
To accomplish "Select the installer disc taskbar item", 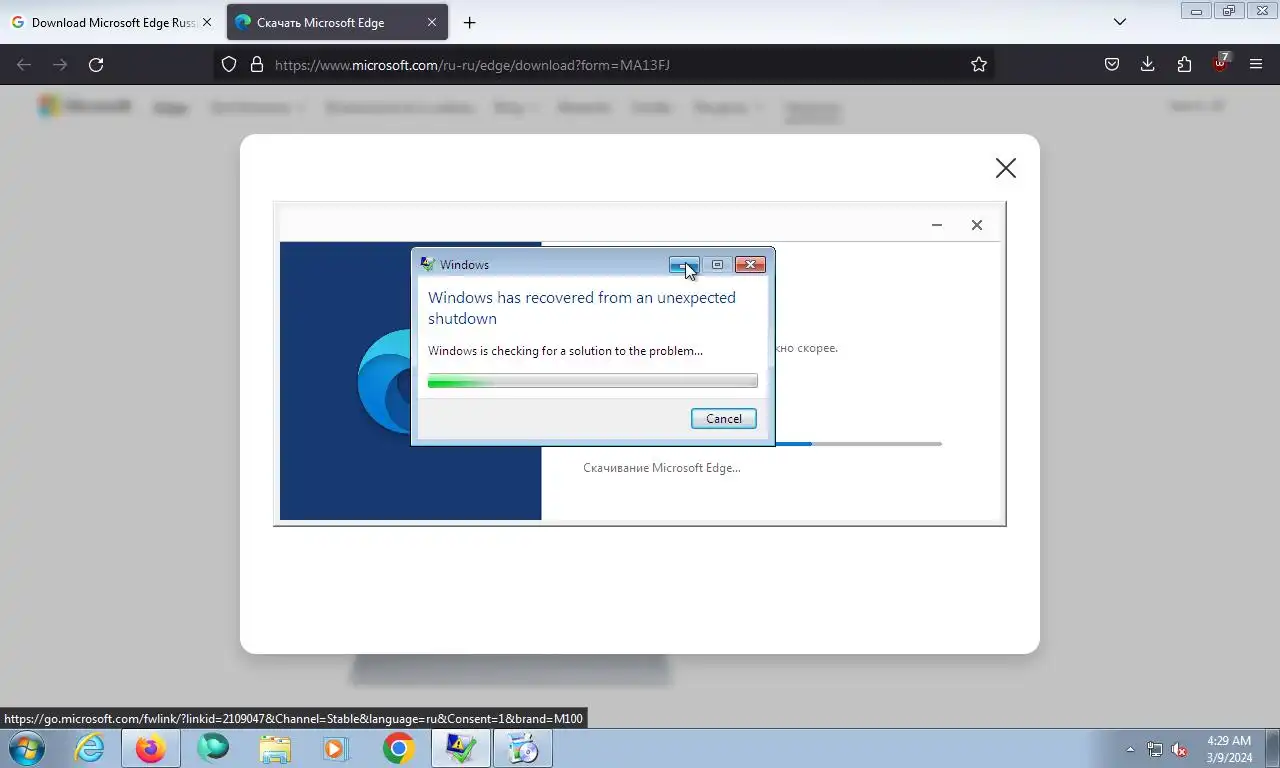I will pyautogui.click(x=522, y=748).
